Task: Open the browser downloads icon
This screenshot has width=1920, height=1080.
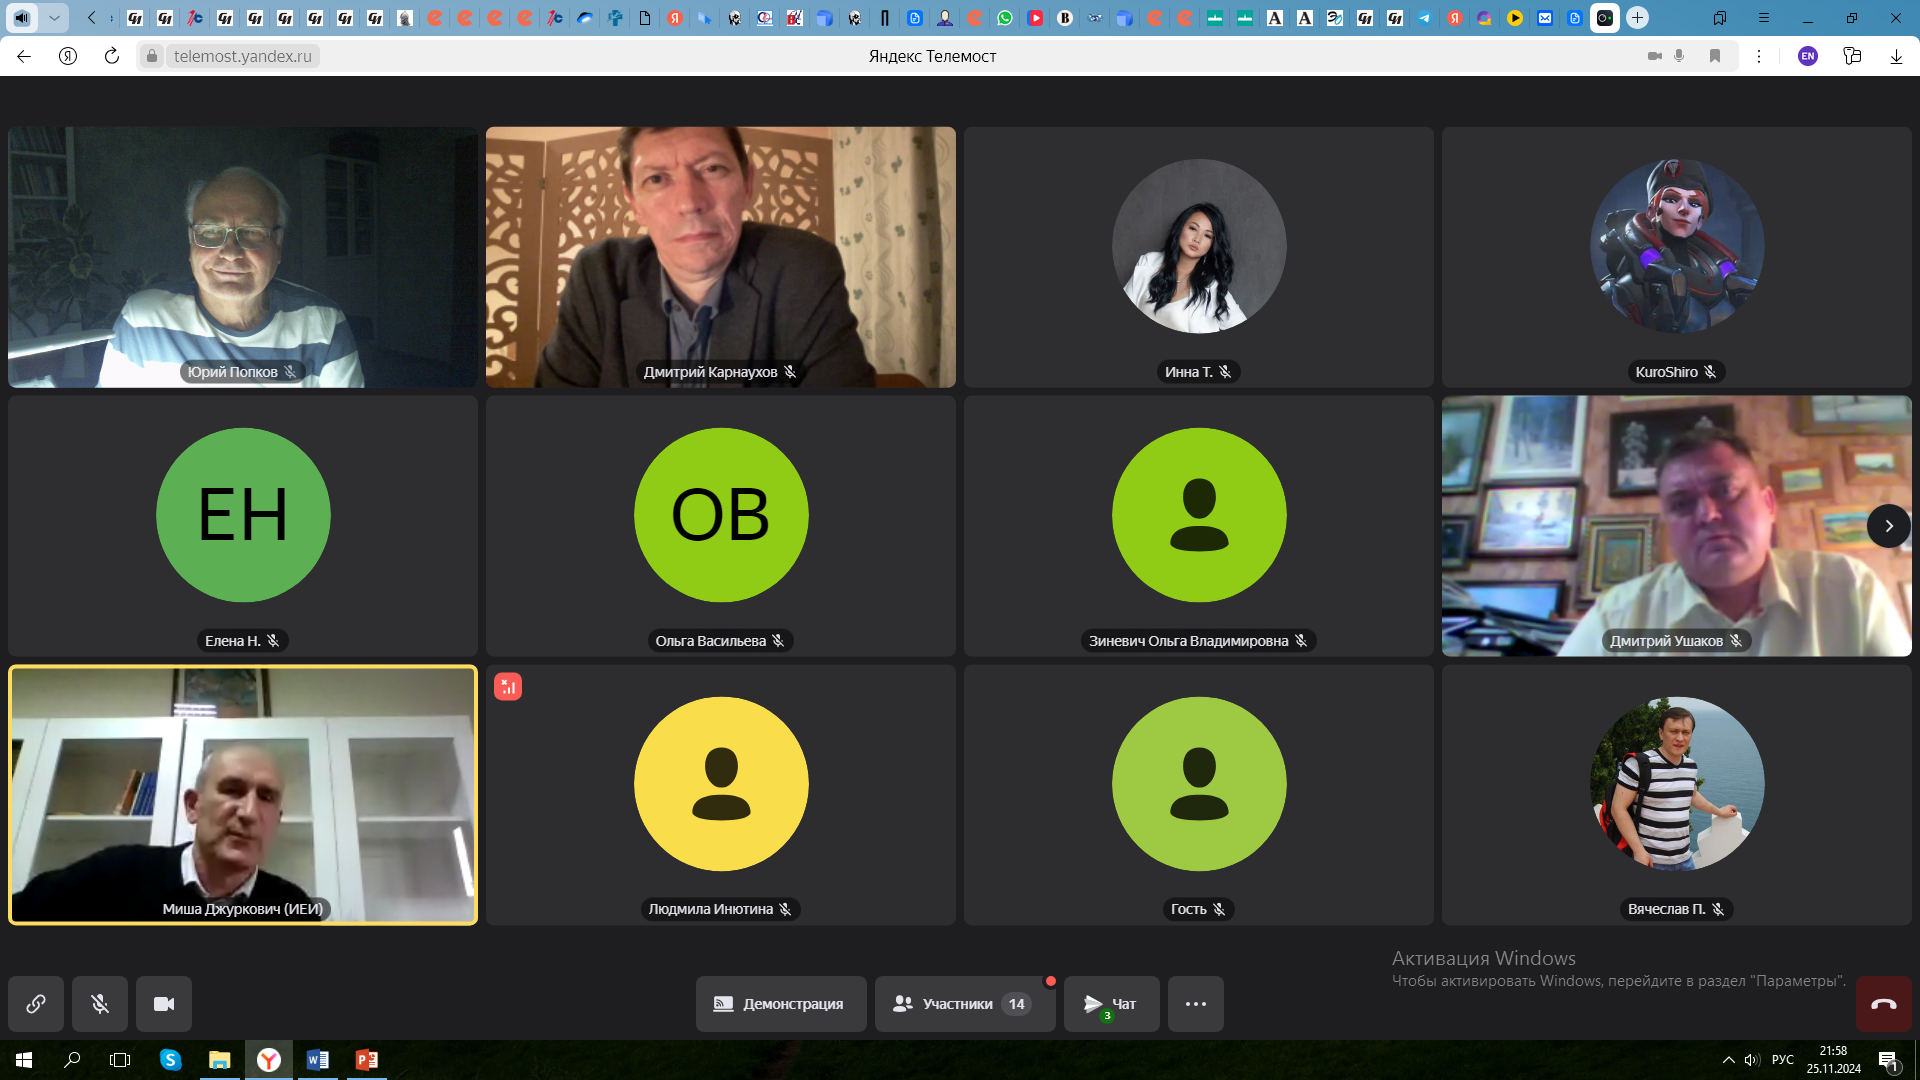Action: [x=1896, y=56]
